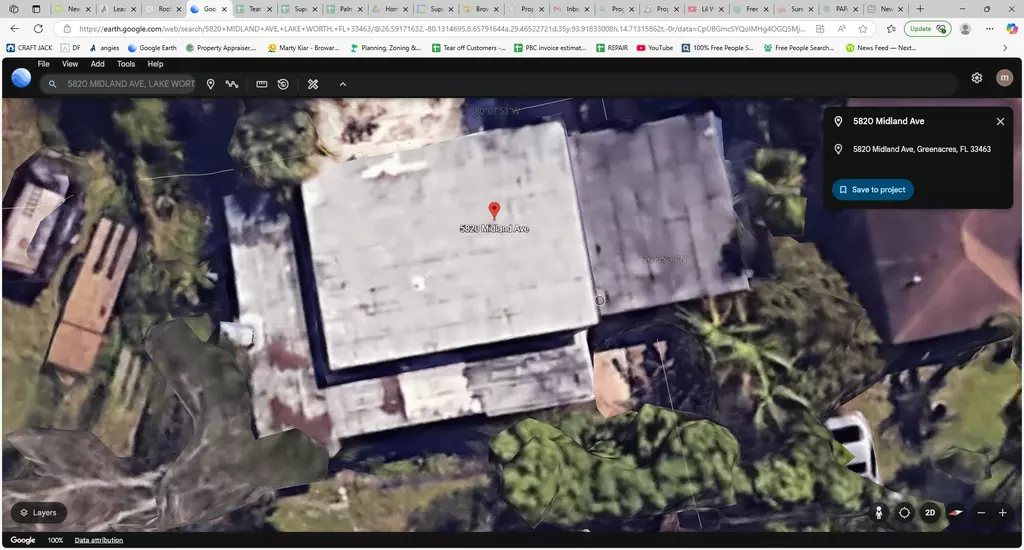
Task: Open the REPAIR bookmark
Action: (612, 48)
